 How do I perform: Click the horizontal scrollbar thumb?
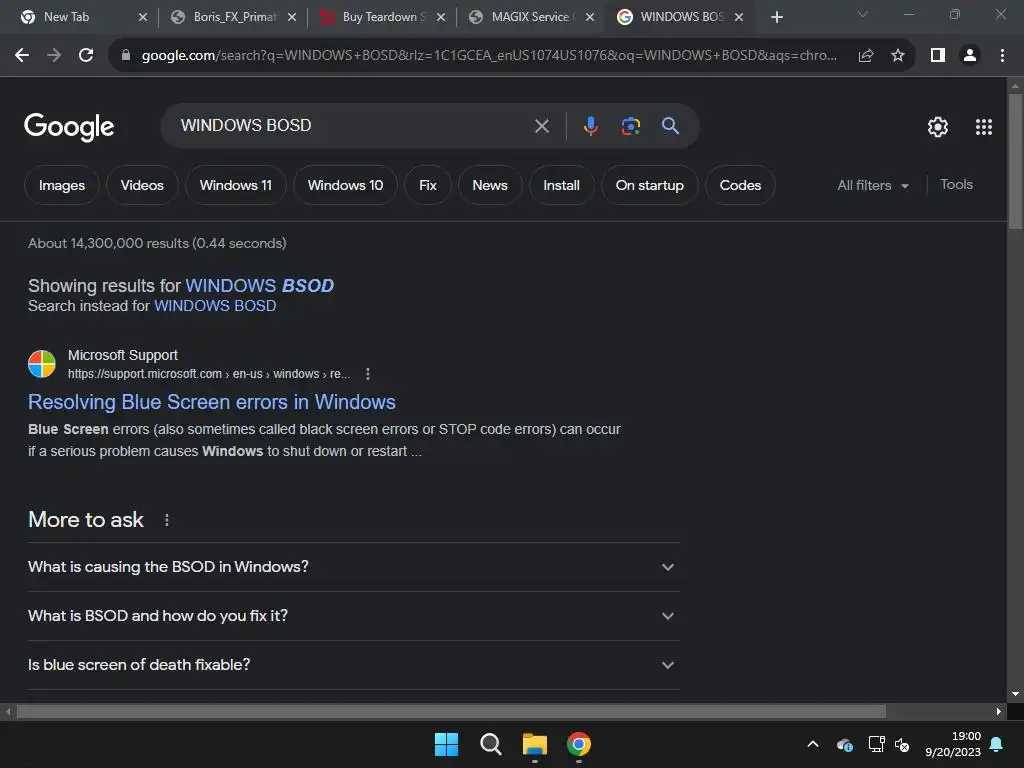[451, 711]
